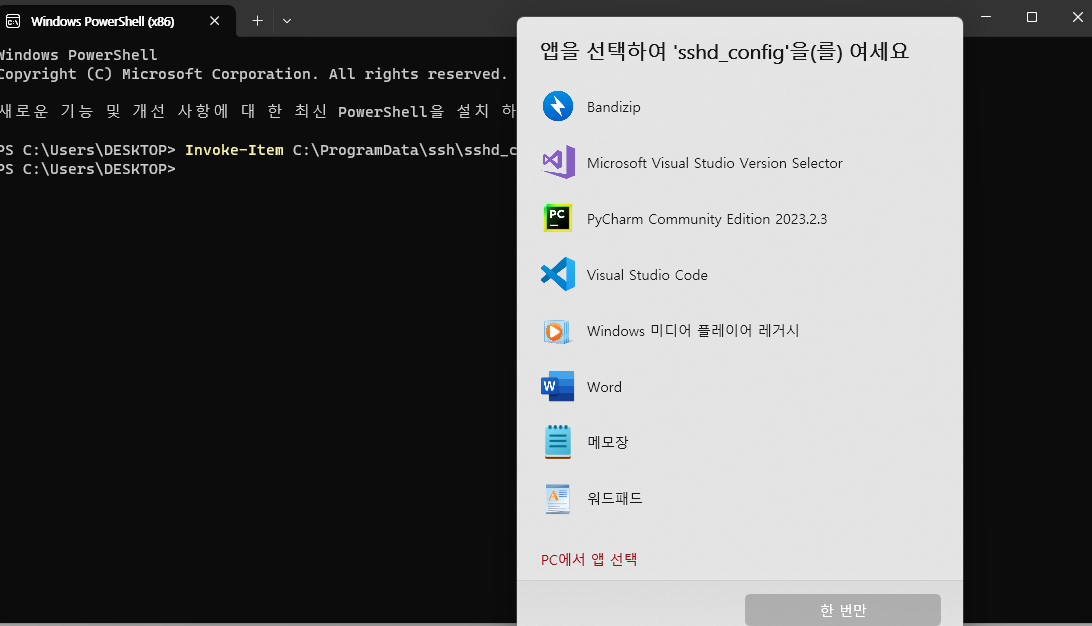Choose the 메모장 label
Screen dimensions: 1092x626
point(607,442)
